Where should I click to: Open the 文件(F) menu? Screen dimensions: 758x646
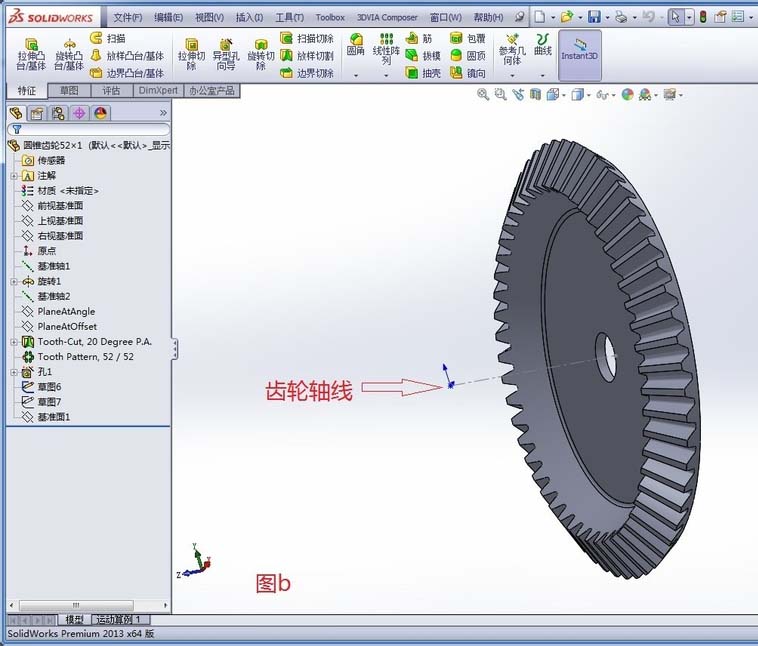128,17
